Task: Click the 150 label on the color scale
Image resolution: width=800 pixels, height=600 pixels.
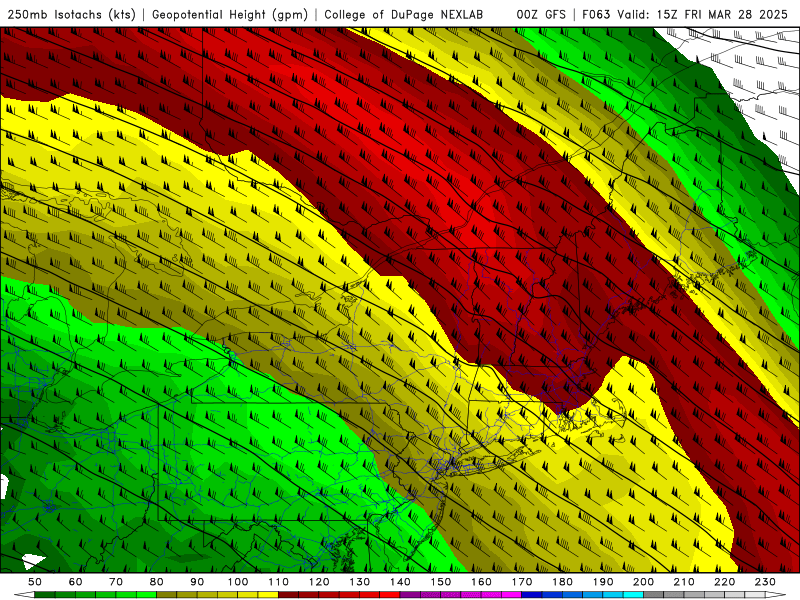Action: coord(441,582)
